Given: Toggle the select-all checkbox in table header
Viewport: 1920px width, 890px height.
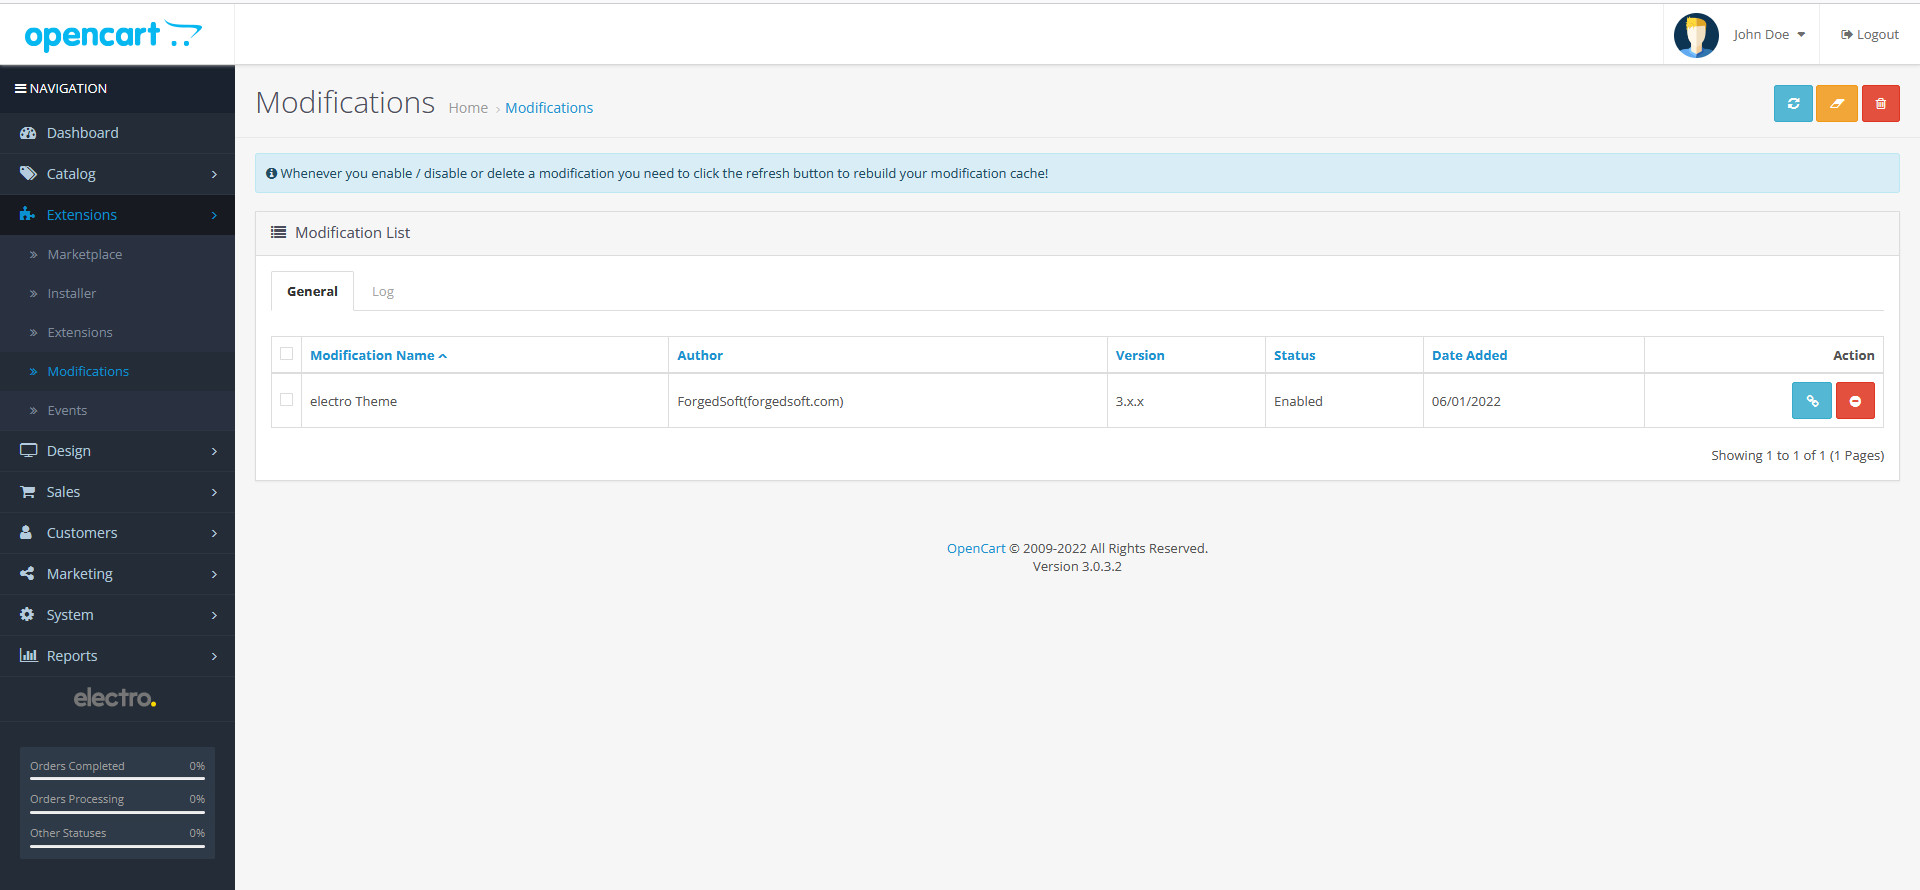Looking at the screenshot, I should click(287, 354).
